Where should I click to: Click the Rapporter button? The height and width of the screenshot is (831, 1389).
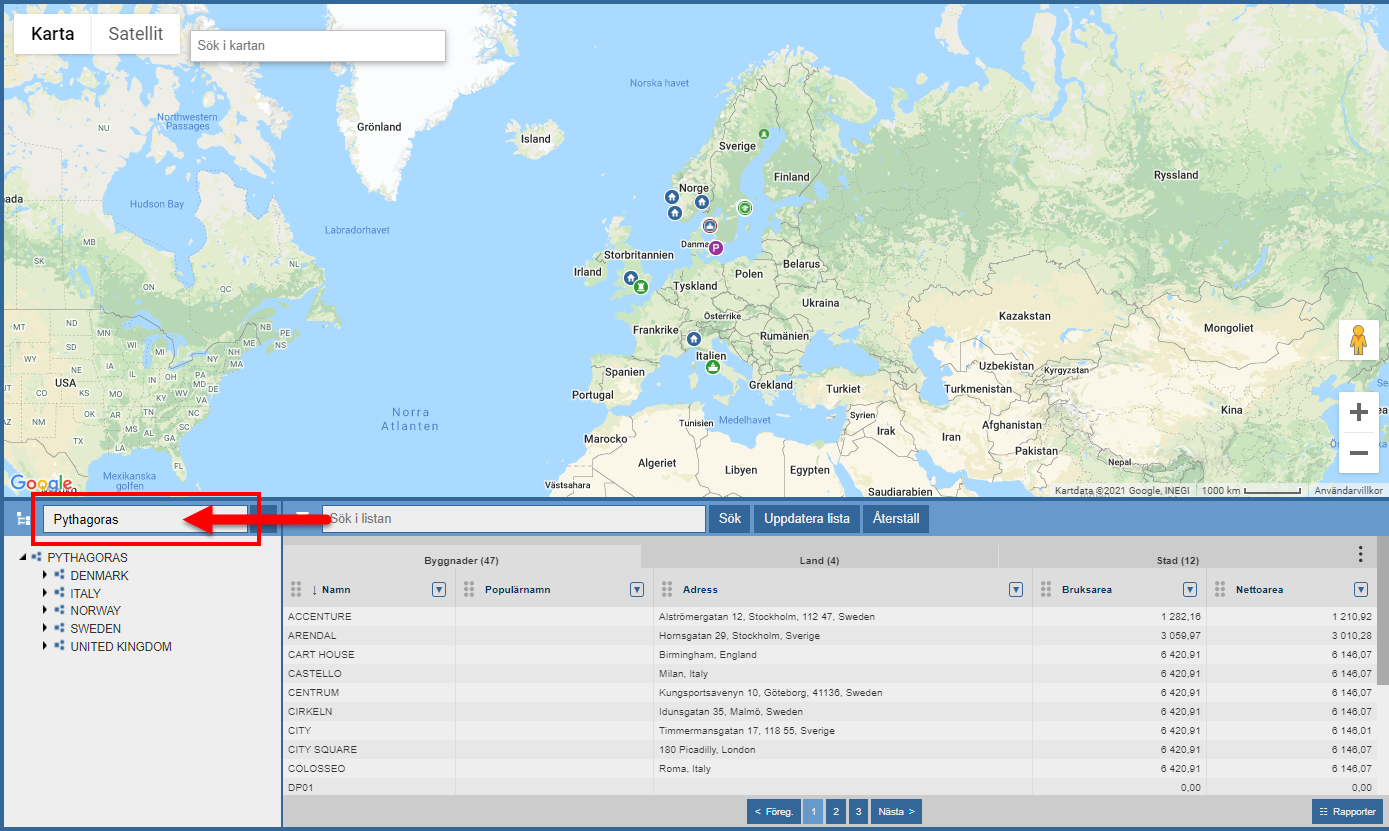pyautogui.click(x=1346, y=812)
